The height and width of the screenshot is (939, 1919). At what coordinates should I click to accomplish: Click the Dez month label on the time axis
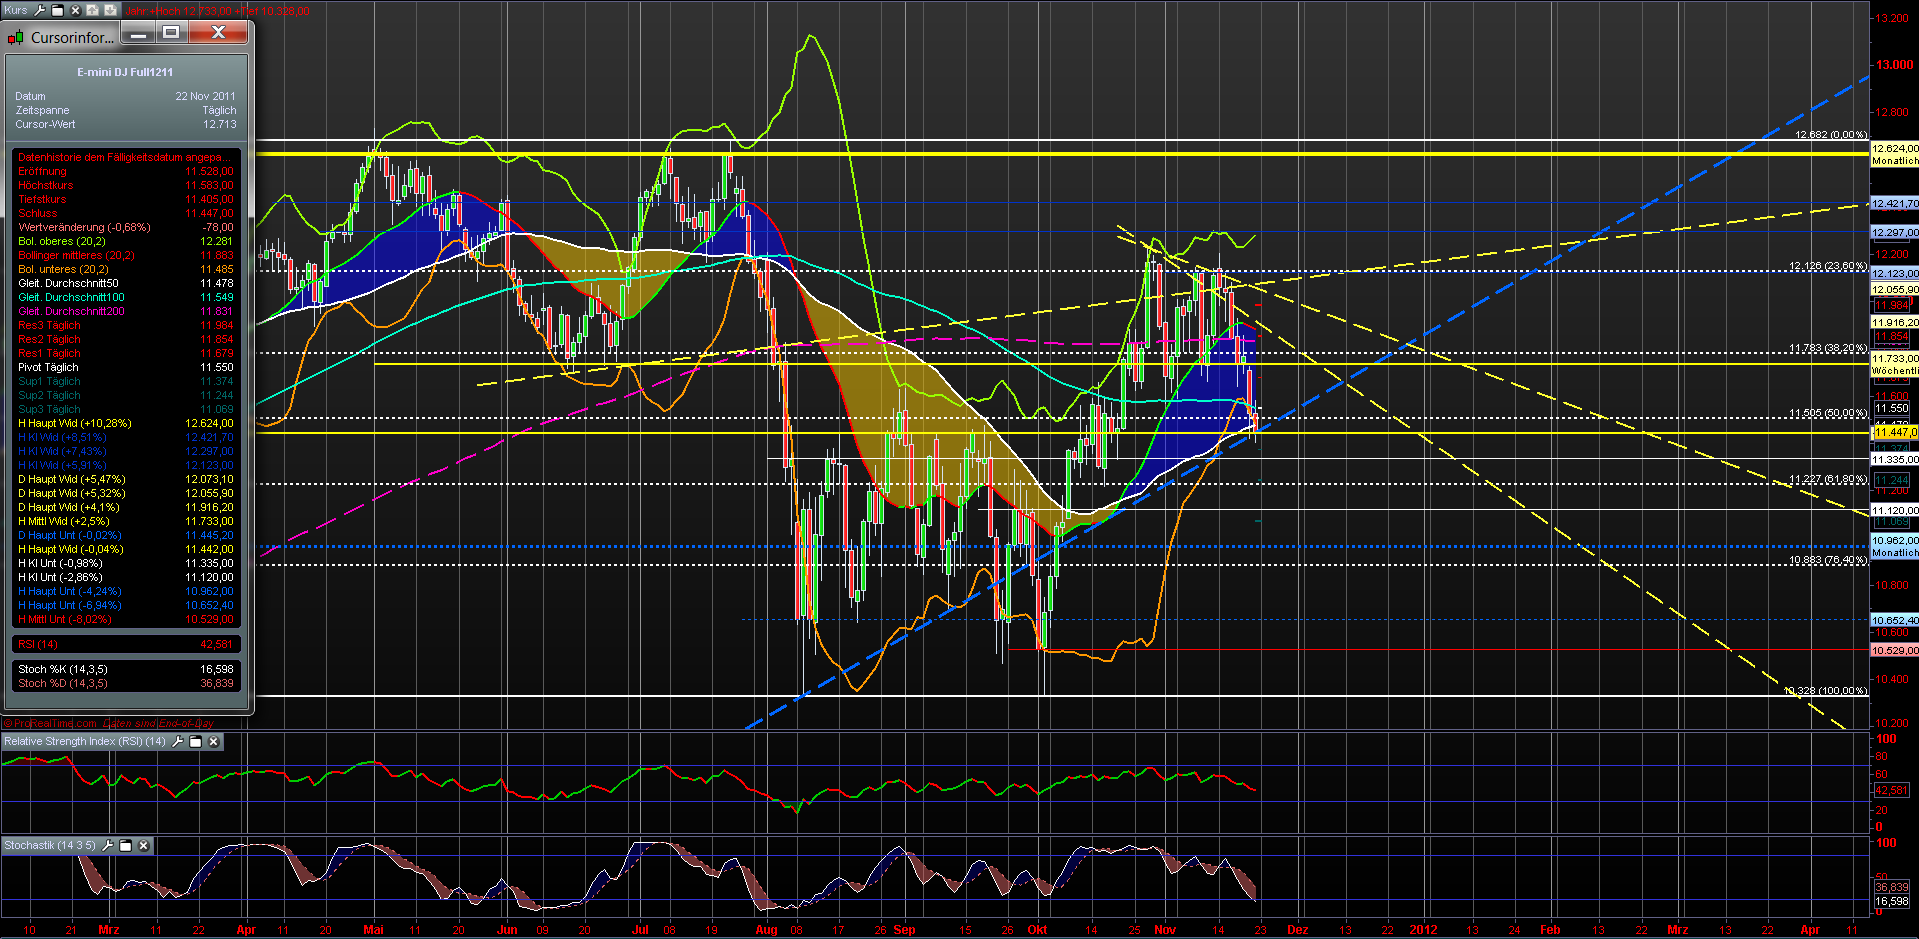(x=1297, y=929)
